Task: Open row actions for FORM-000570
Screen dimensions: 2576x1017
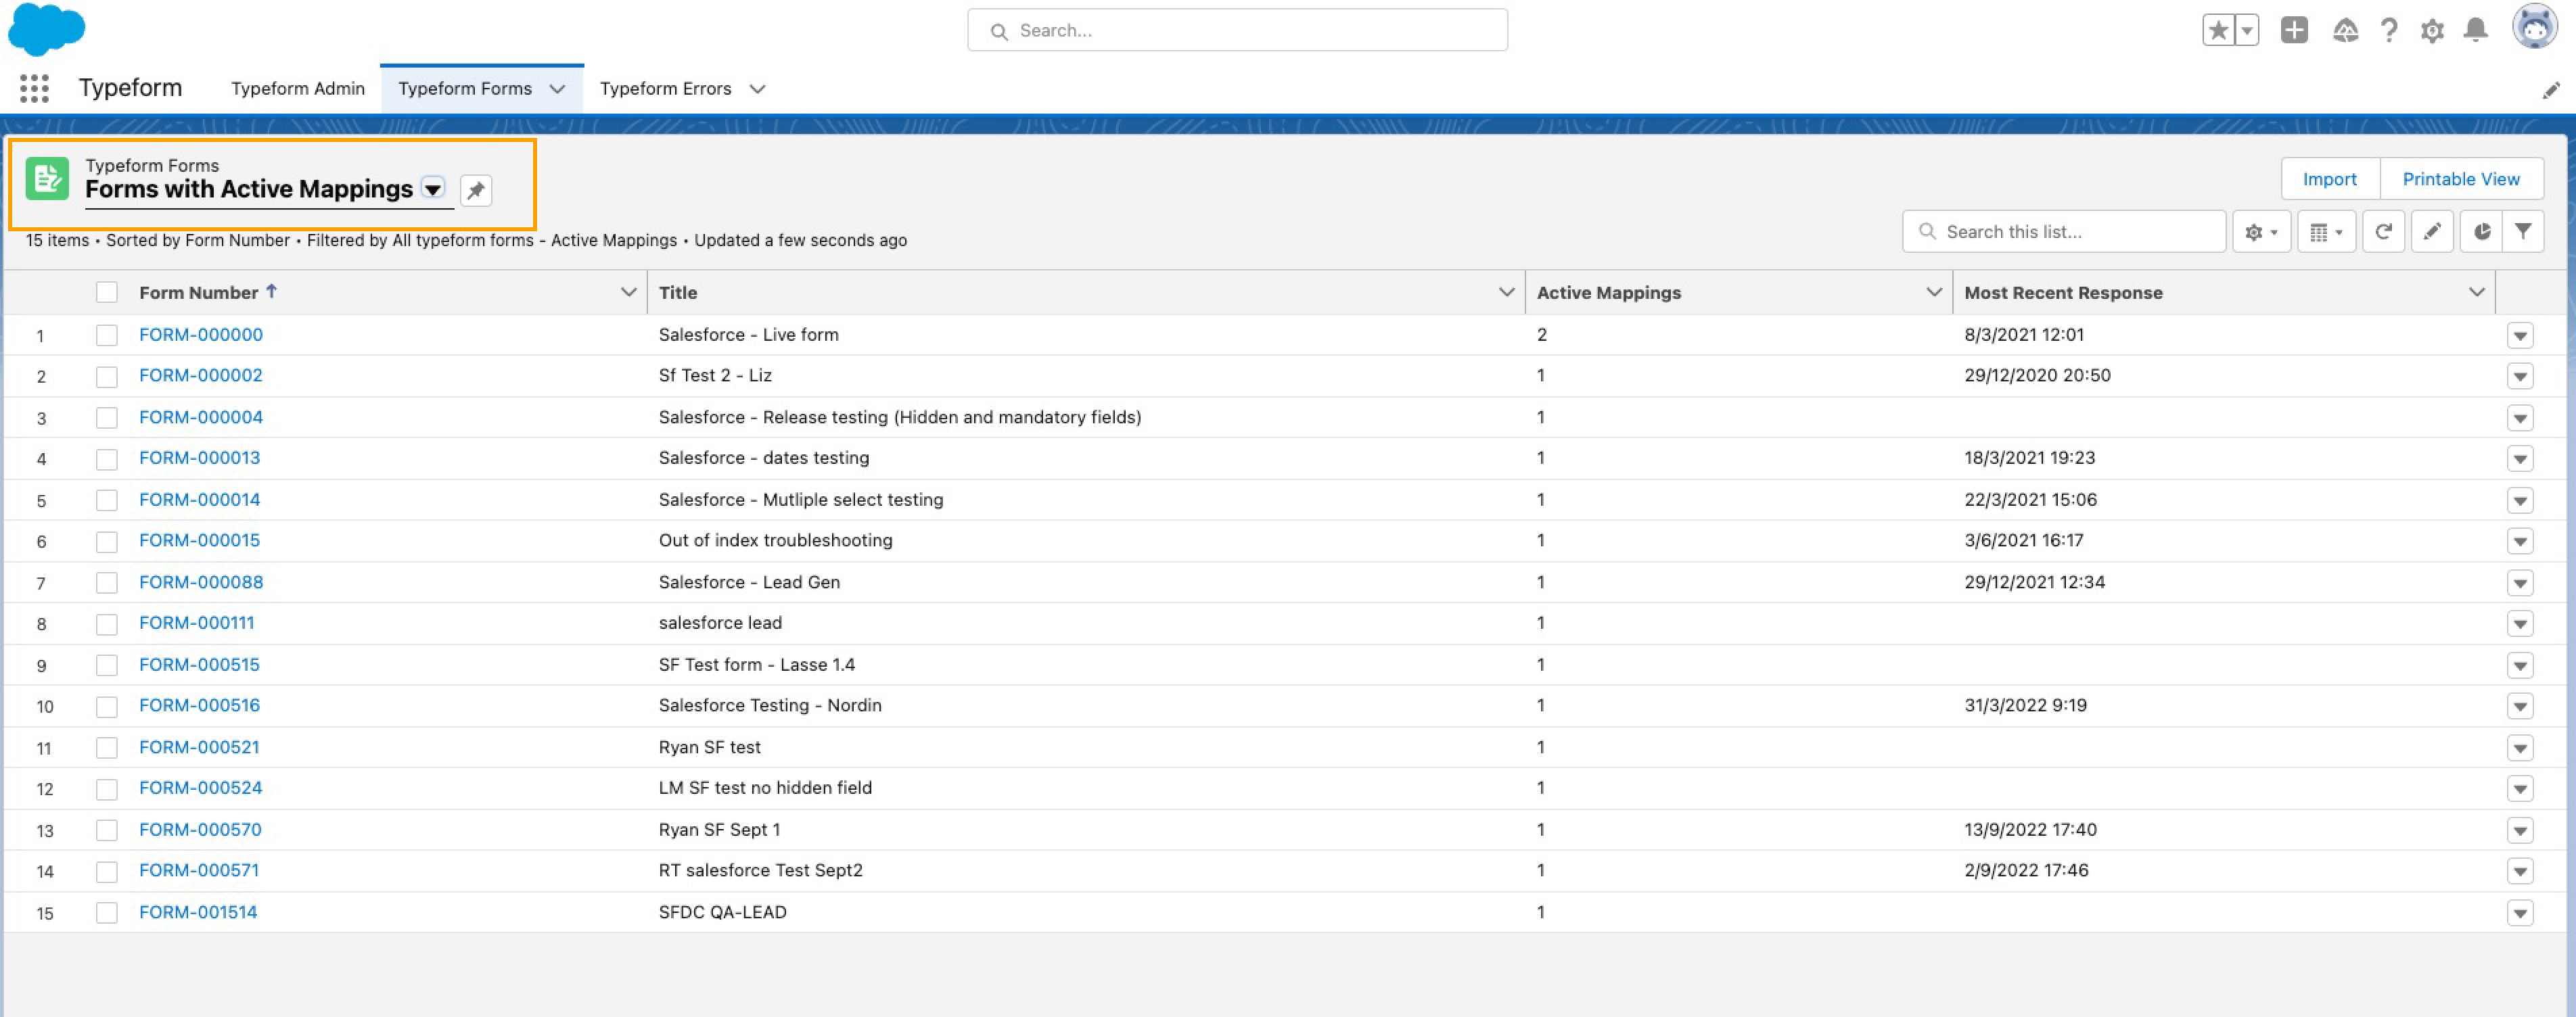Action: (x=2520, y=831)
